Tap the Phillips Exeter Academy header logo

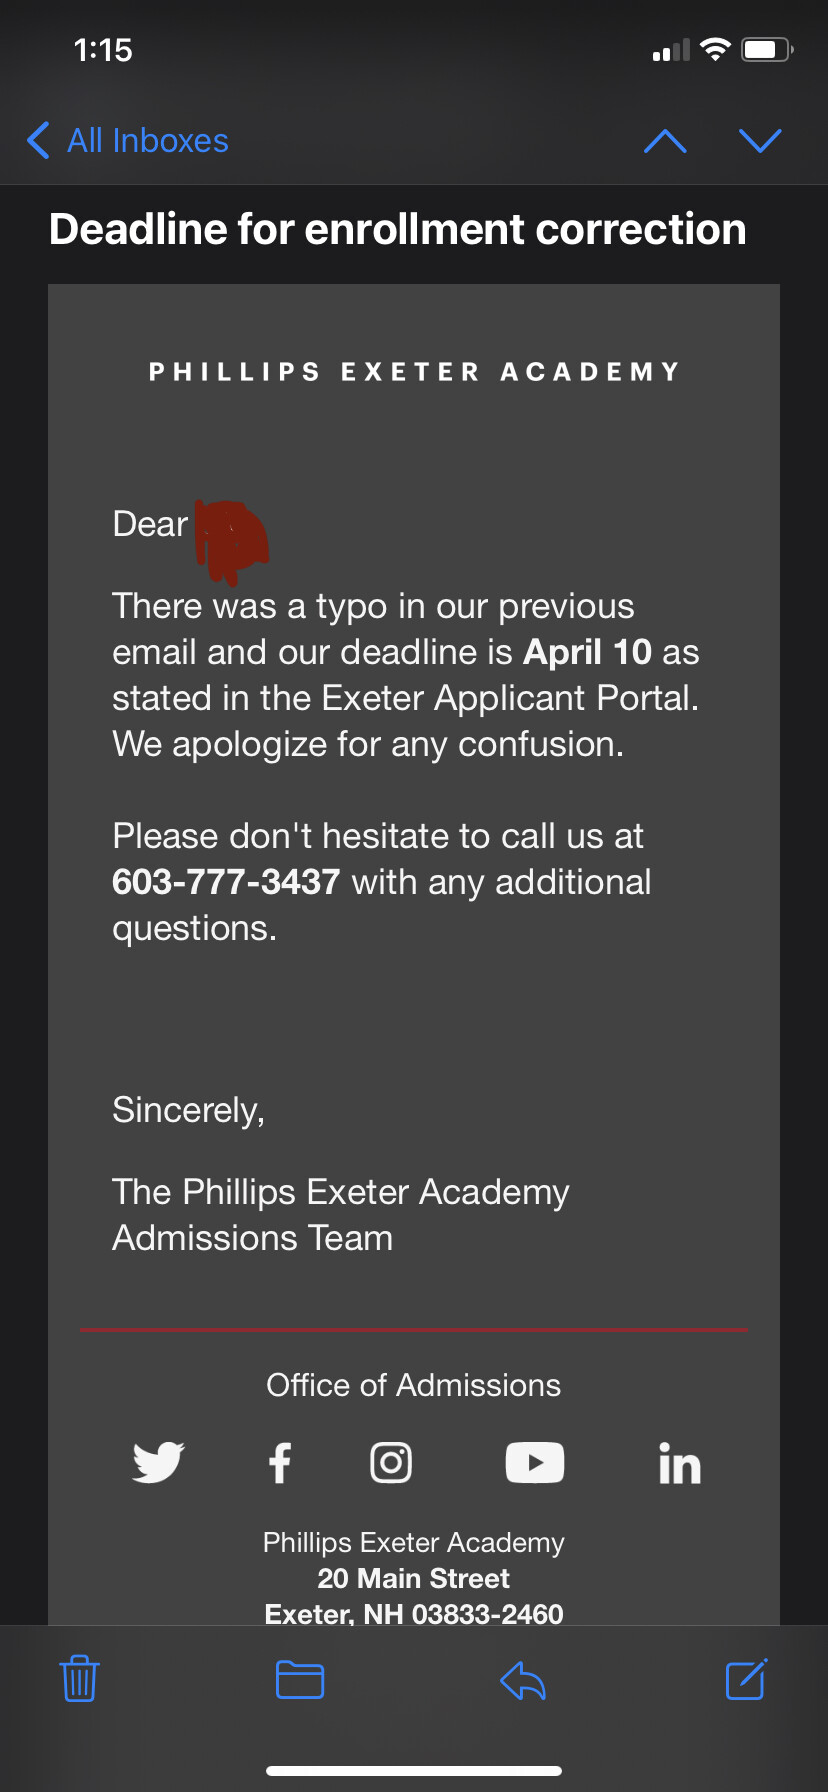pyautogui.click(x=414, y=372)
